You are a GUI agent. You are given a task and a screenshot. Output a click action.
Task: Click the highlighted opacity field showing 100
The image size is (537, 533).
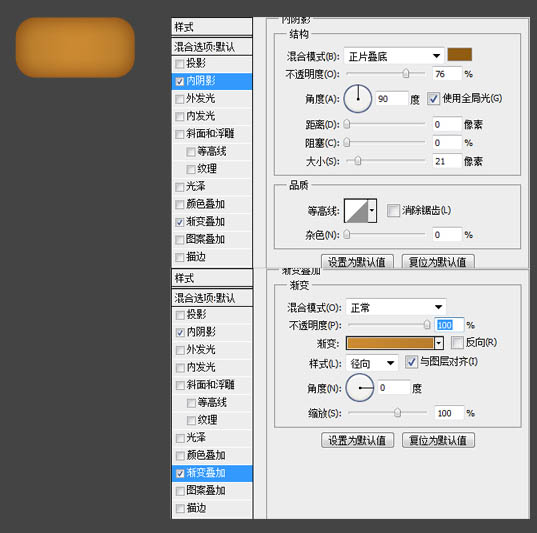(x=449, y=325)
